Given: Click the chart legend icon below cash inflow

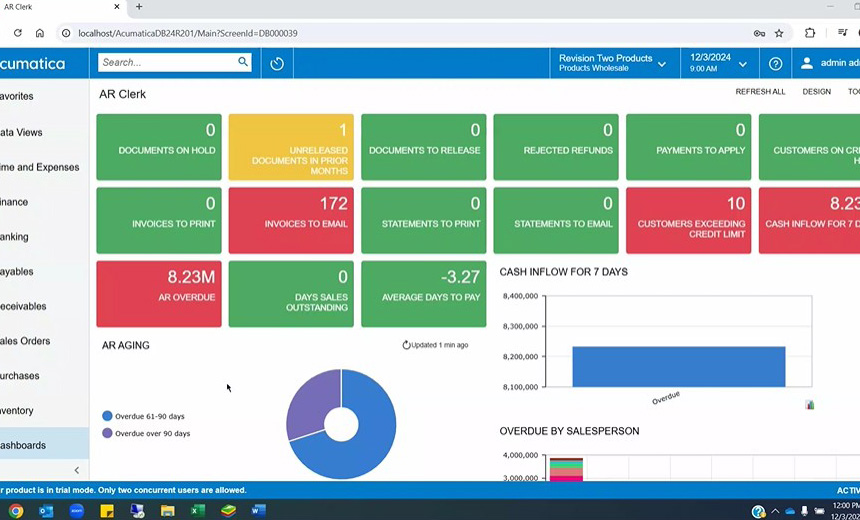Looking at the screenshot, I should [x=810, y=405].
